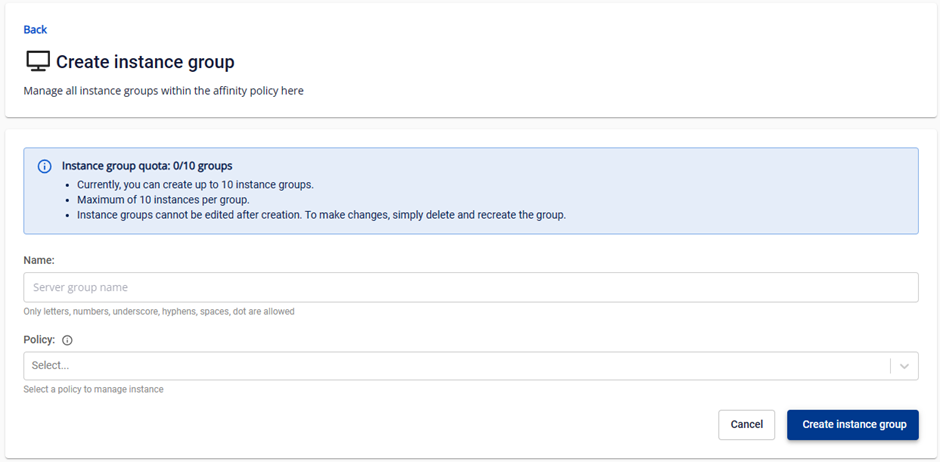Focus the Server group name input field
This screenshot has width=940, height=462.
[470, 287]
